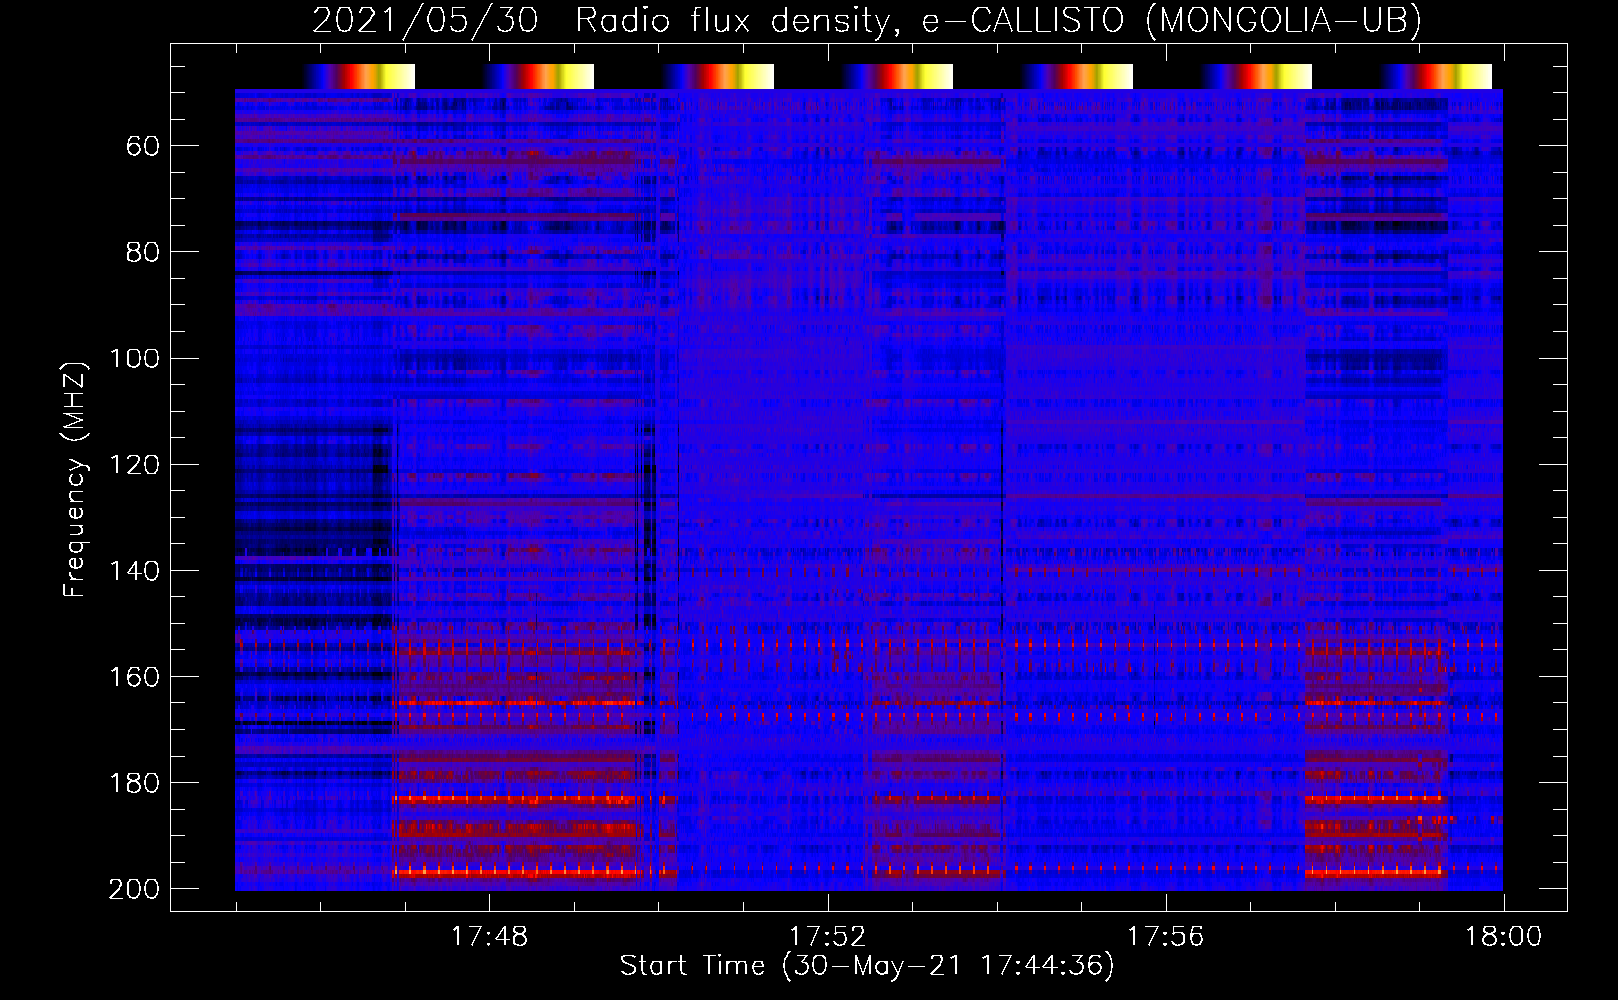1618x1000 pixels.
Task: Click the 200 frequency tick label
Action: 134,889
